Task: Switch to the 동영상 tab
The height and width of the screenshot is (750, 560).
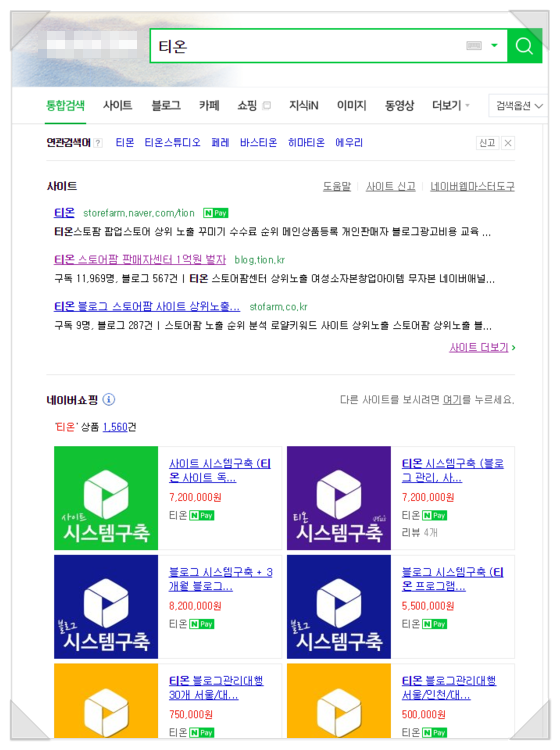Action: click(x=399, y=105)
